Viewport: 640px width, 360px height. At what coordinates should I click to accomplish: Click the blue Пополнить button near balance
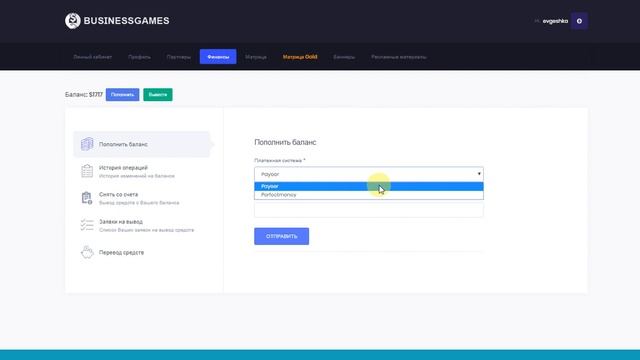click(122, 95)
